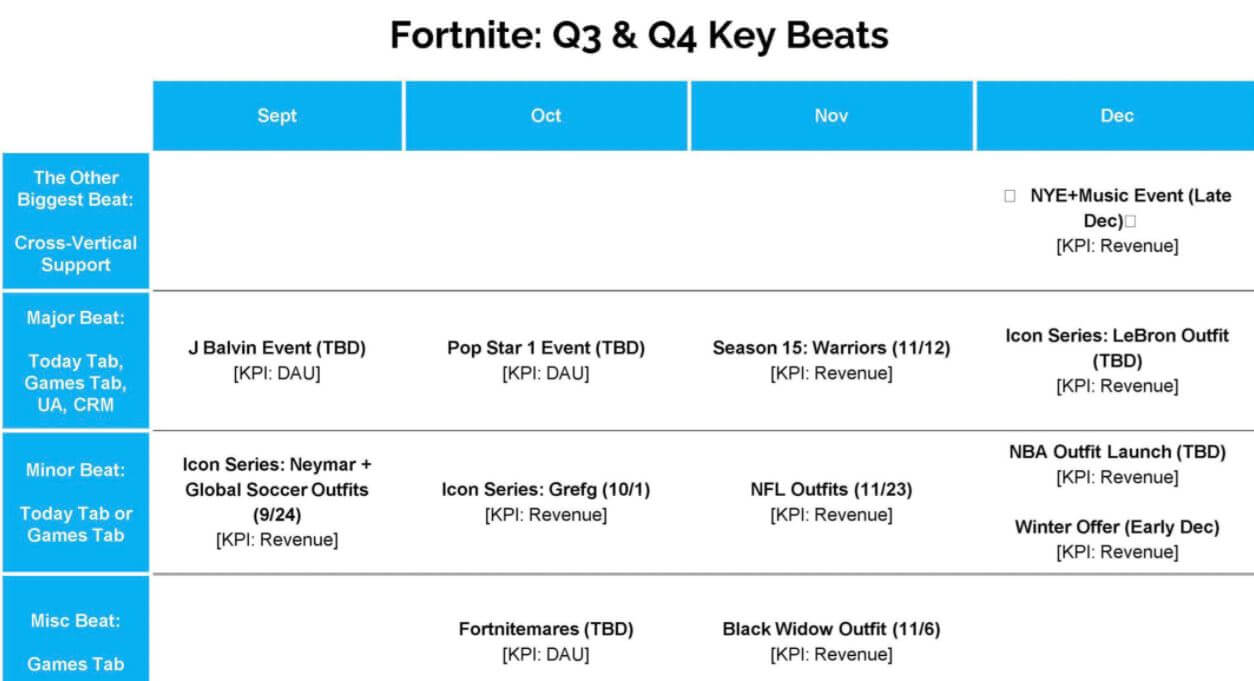Select the Sept column header
Image resolution: width=1254 pixels, height=681 pixels.
click(277, 116)
